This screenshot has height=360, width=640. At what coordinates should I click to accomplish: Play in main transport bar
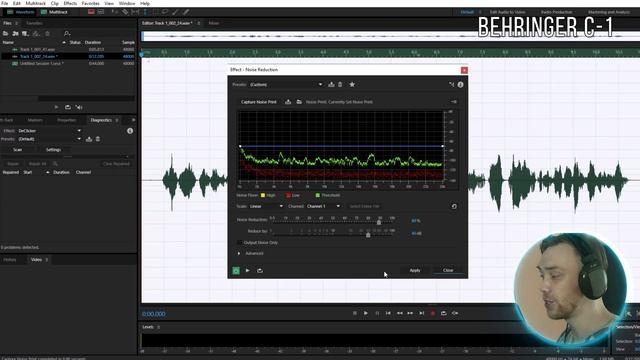click(x=366, y=313)
